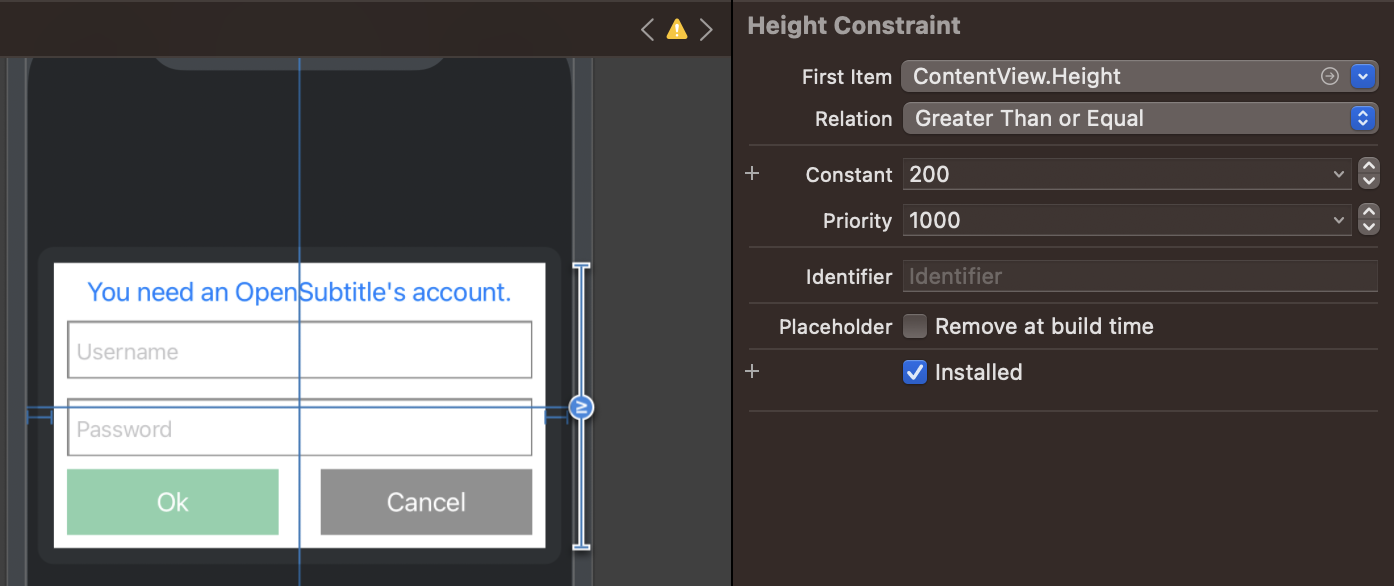This screenshot has height=586, width=1394.
Task: Open the yellow warning triangle issue
Action: click(x=677, y=29)
